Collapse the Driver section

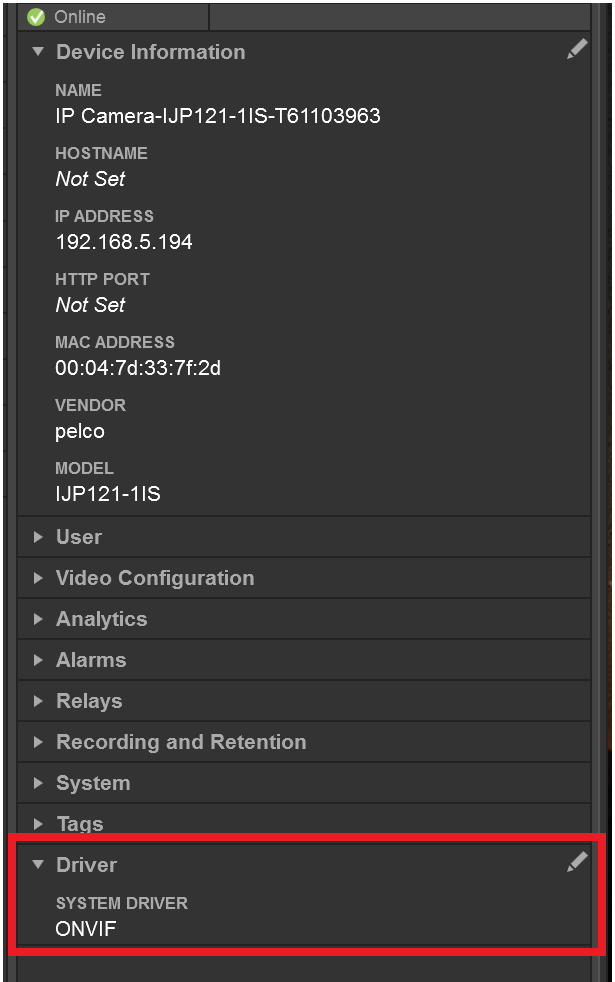click(37, 865)
